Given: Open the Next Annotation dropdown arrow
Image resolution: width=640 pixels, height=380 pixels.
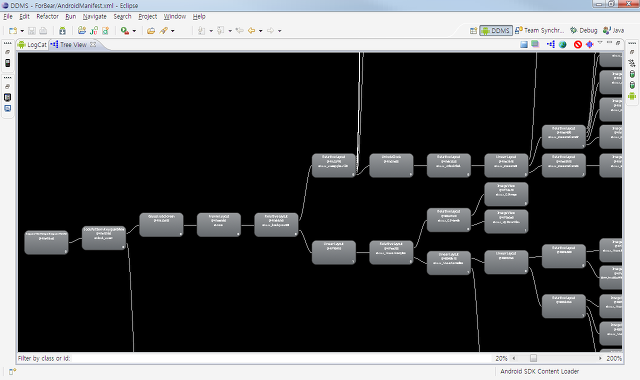Looking at the screenshot, I should [x=211, y=31].
